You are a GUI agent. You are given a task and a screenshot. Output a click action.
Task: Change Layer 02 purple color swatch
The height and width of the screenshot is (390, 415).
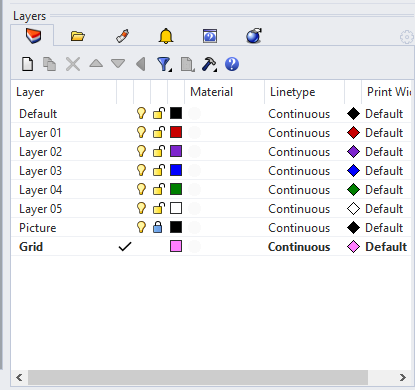click(x=176, y=151)
